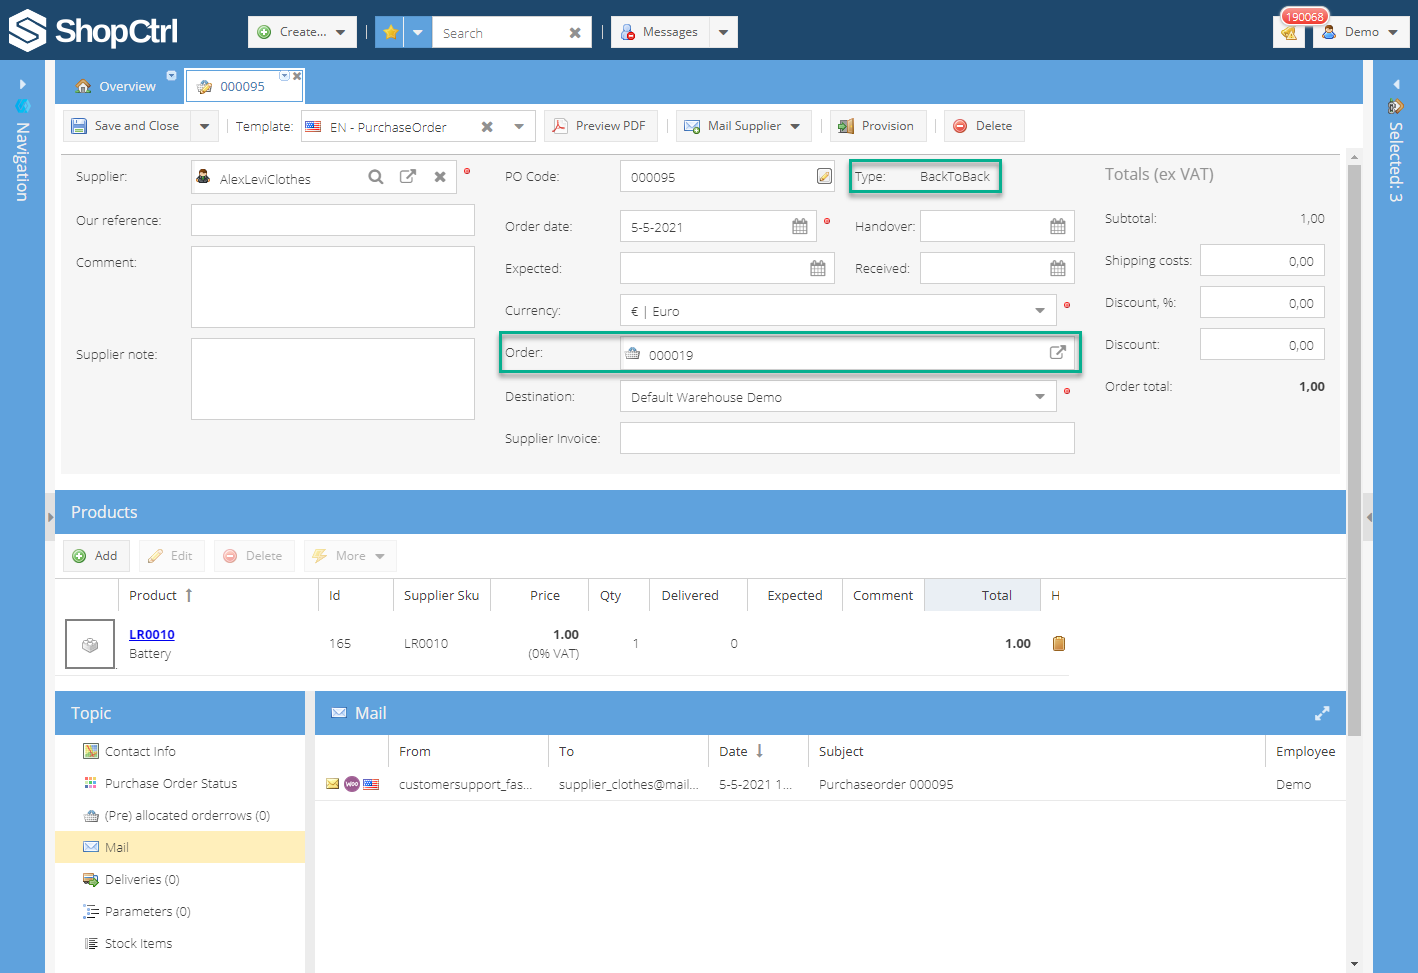Open the Handover calendar picker
Image resolution: width=1418 pixels, height=973 pixels.
[1058, 227]
